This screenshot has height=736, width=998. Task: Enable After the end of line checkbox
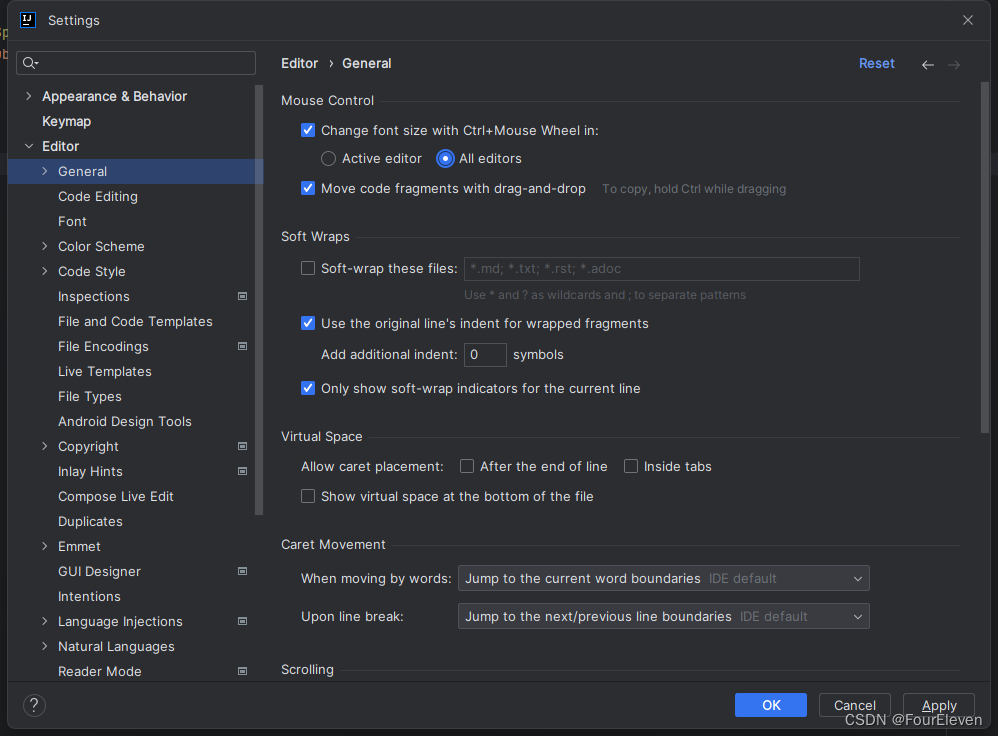tap(467, 467)
